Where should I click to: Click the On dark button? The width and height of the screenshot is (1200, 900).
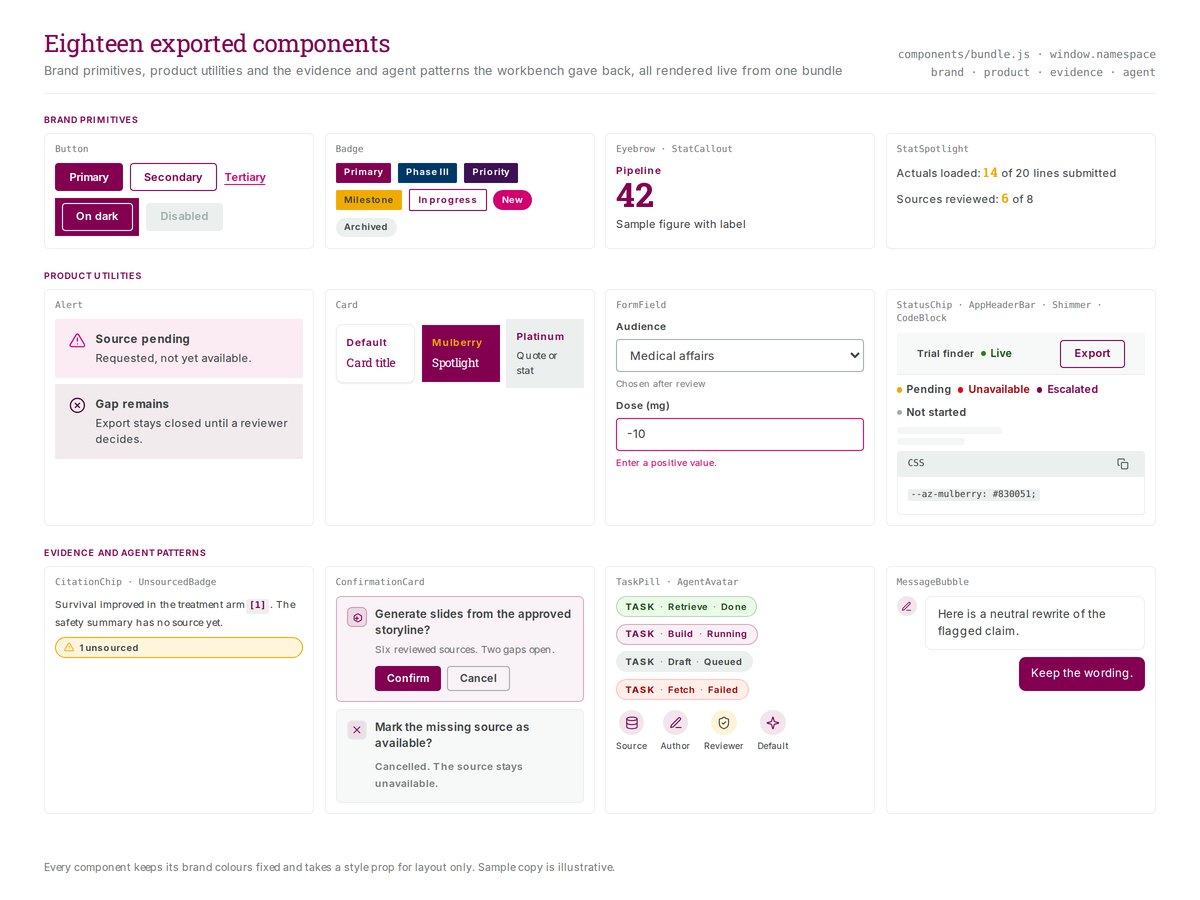pyautogui.click(x=97, y=216)
